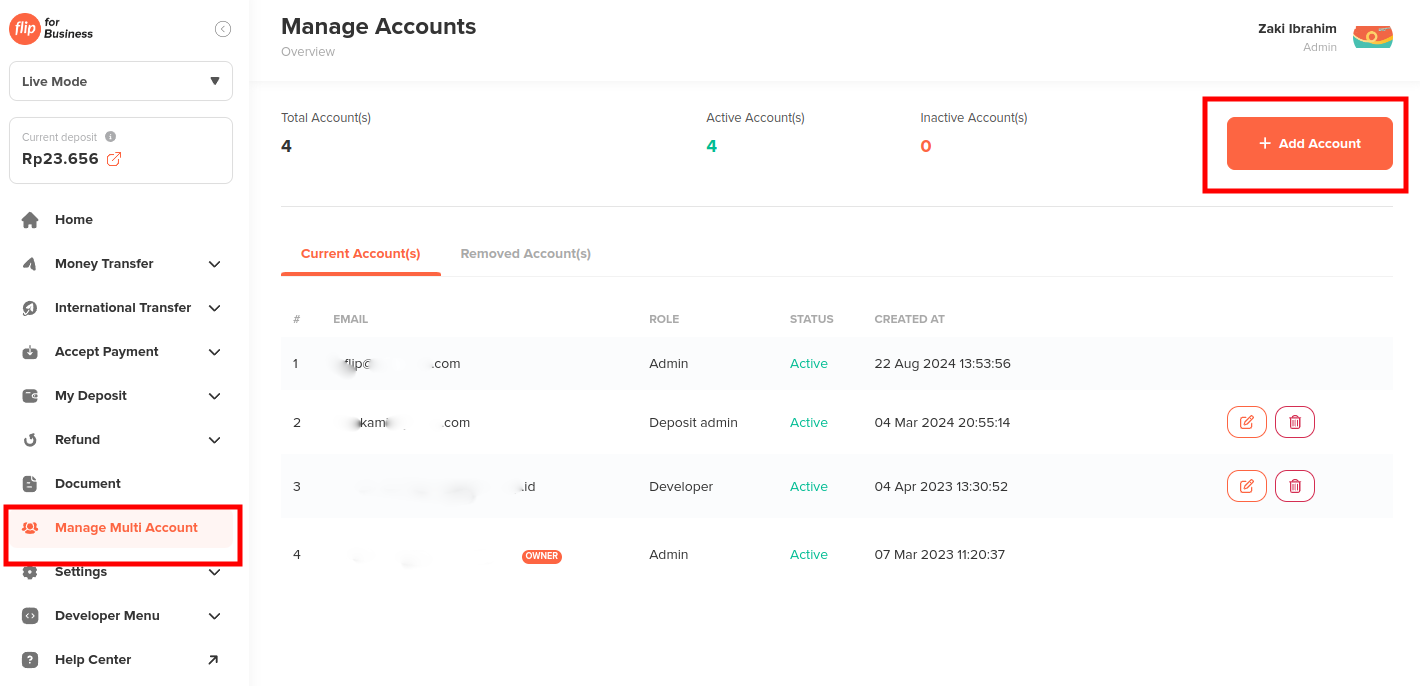
Task: Select the Refund icon in the sidebar
Action: [x=31, y=439]
